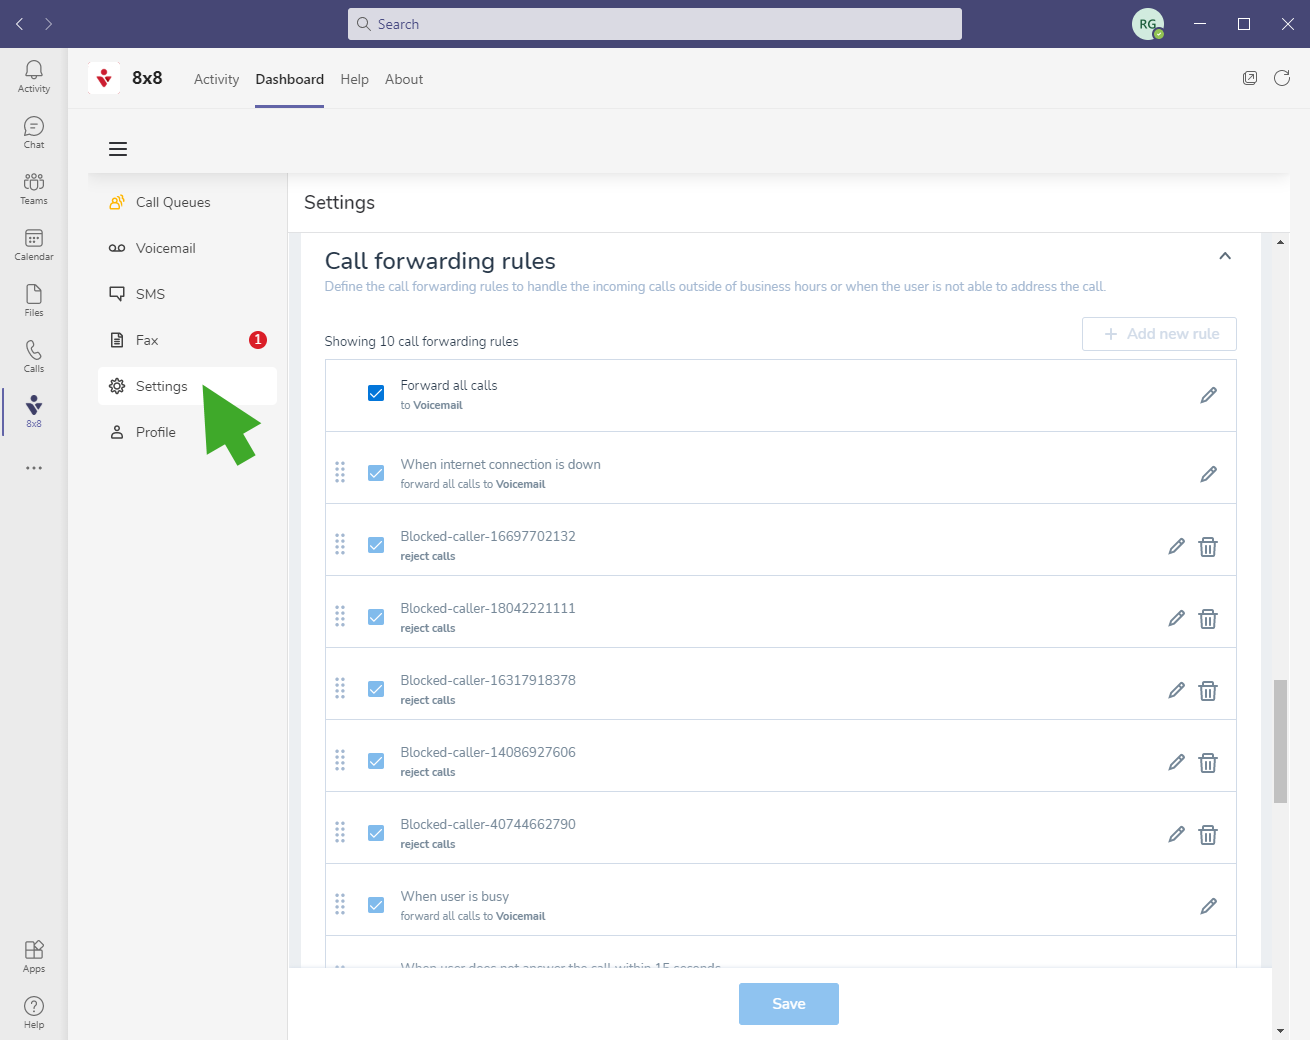
Task: Open the hamburger navigation menu
Action: point(118,149)
